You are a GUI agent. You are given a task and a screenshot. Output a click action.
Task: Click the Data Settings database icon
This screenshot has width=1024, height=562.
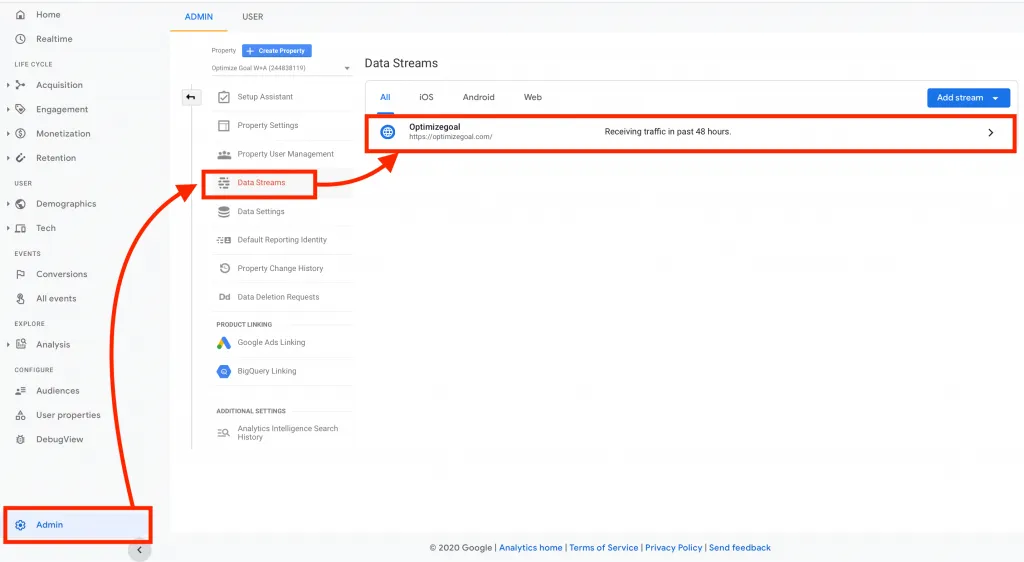(x=224, y=211)
